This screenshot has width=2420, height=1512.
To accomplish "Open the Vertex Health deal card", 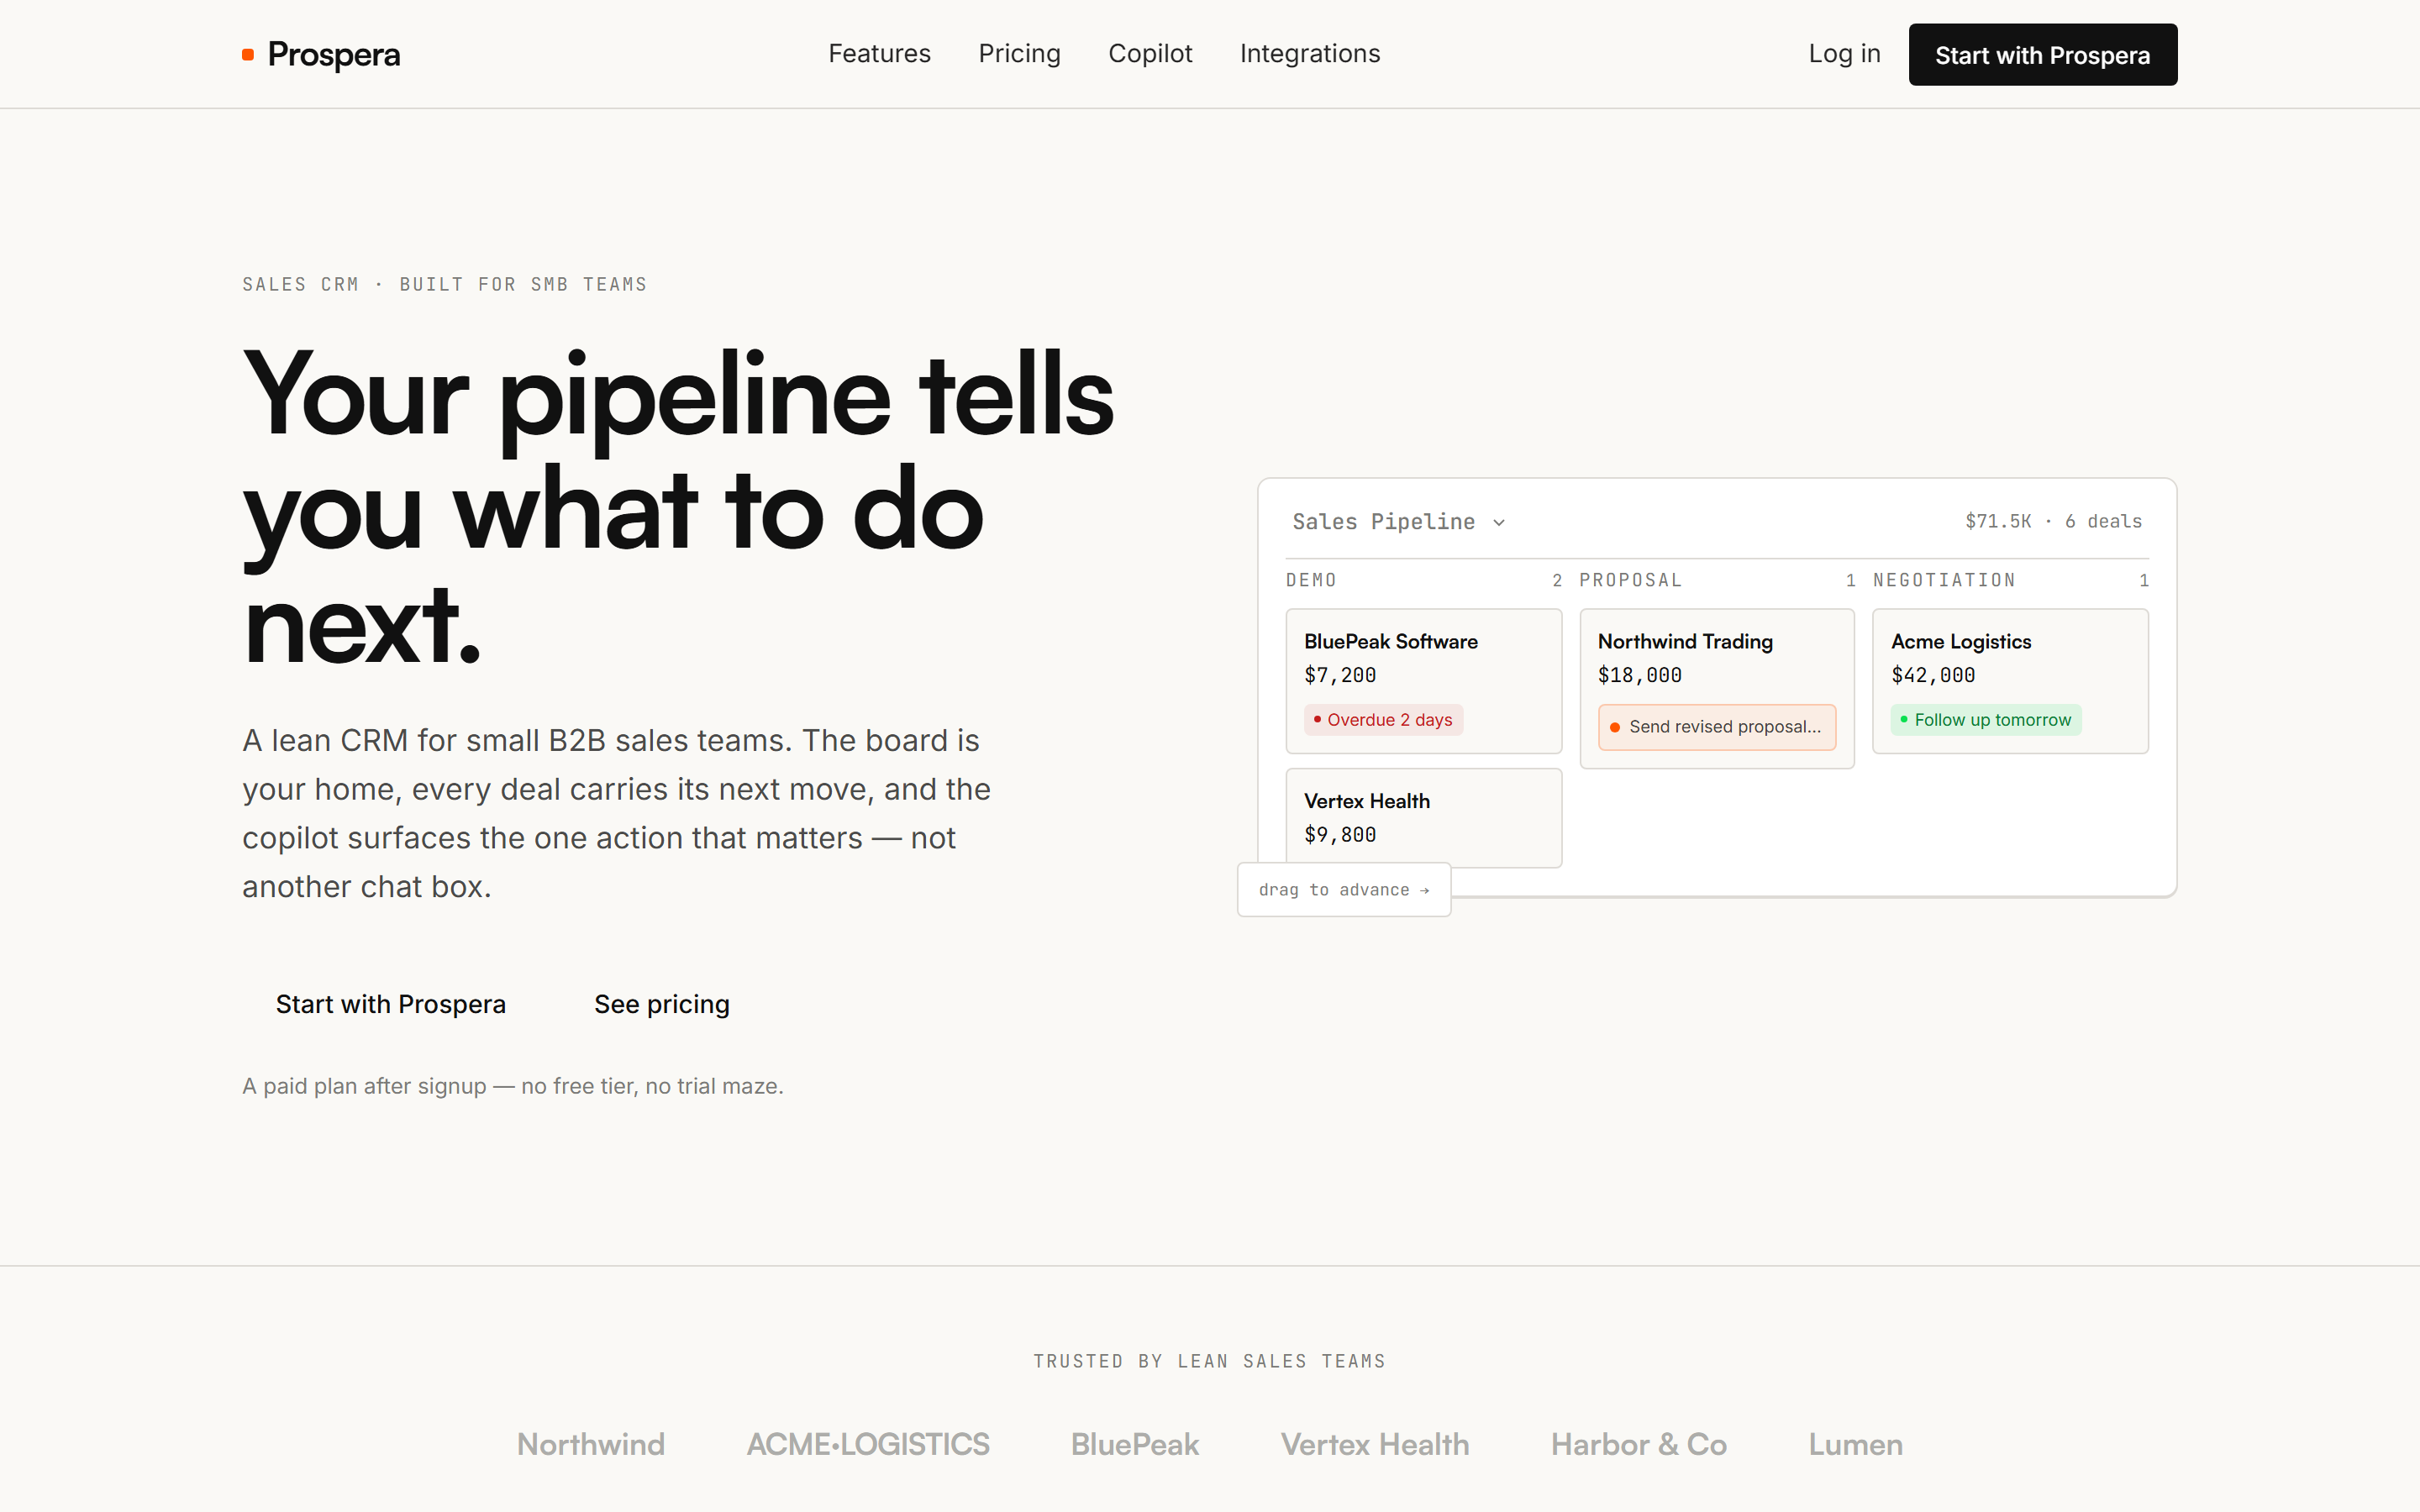I will tap(1423, 817).
